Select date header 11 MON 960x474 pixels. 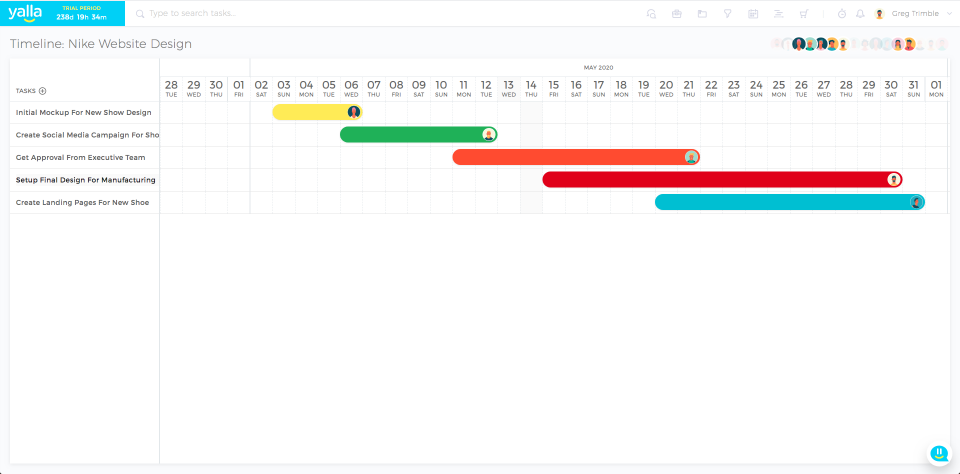tap(463, 88)
